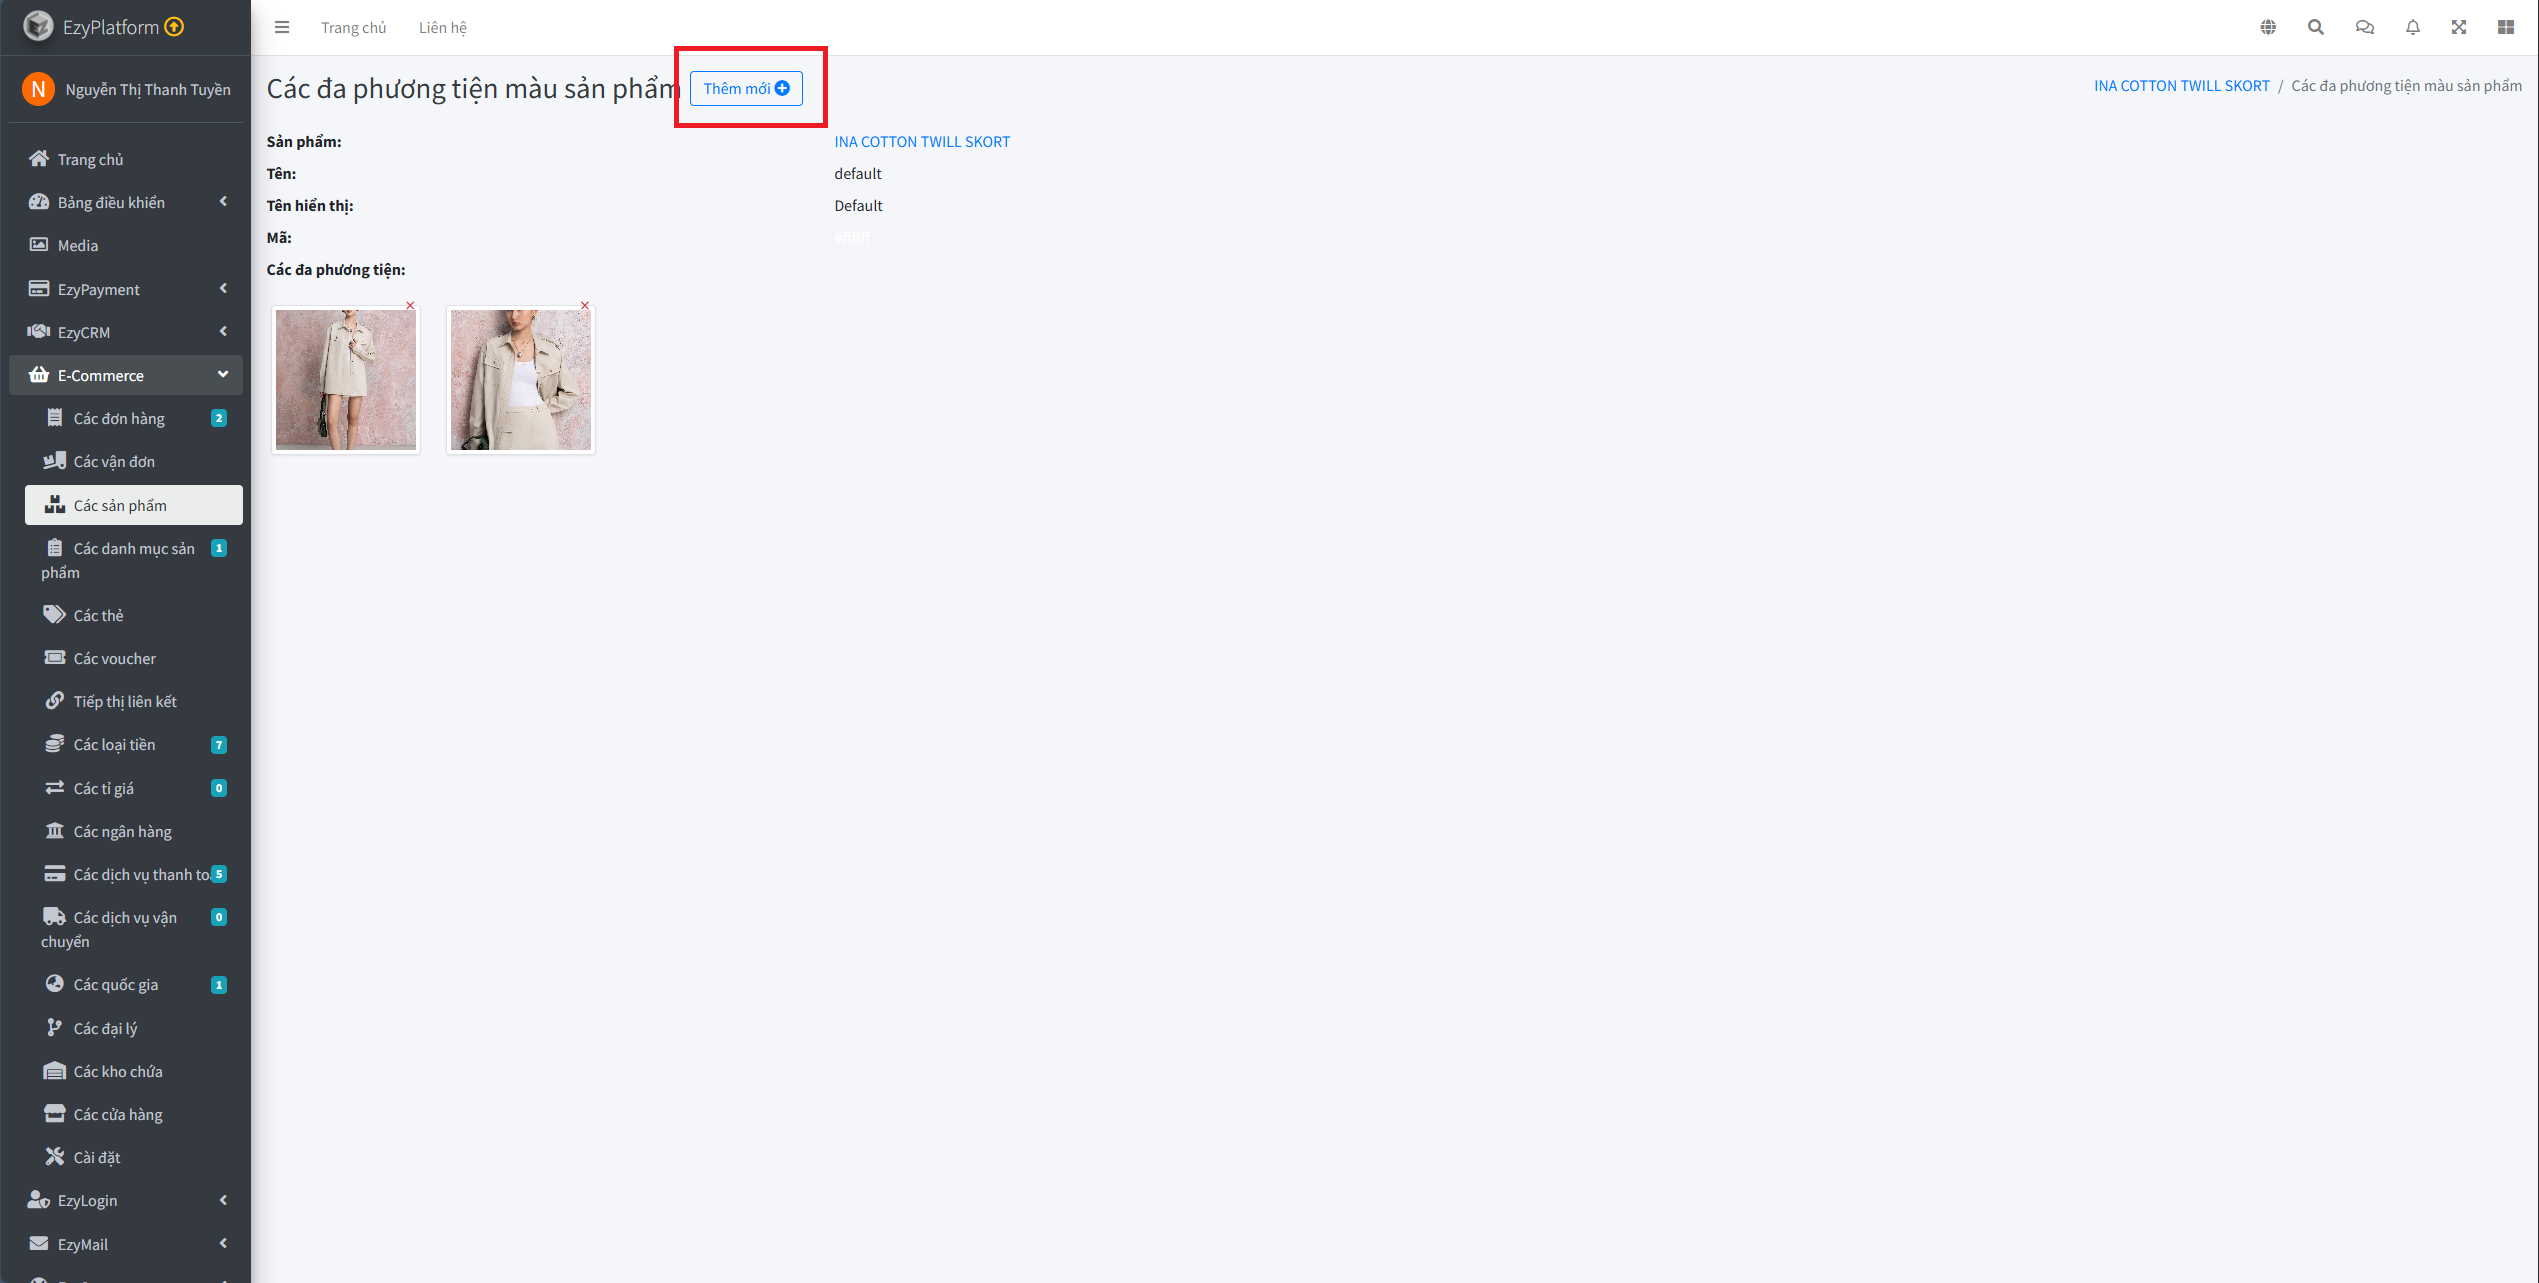The height and width of the screenshot is (1283, 2539).
Task: Click the search magnifier icon in header
Action: [x=2316, y=27]
